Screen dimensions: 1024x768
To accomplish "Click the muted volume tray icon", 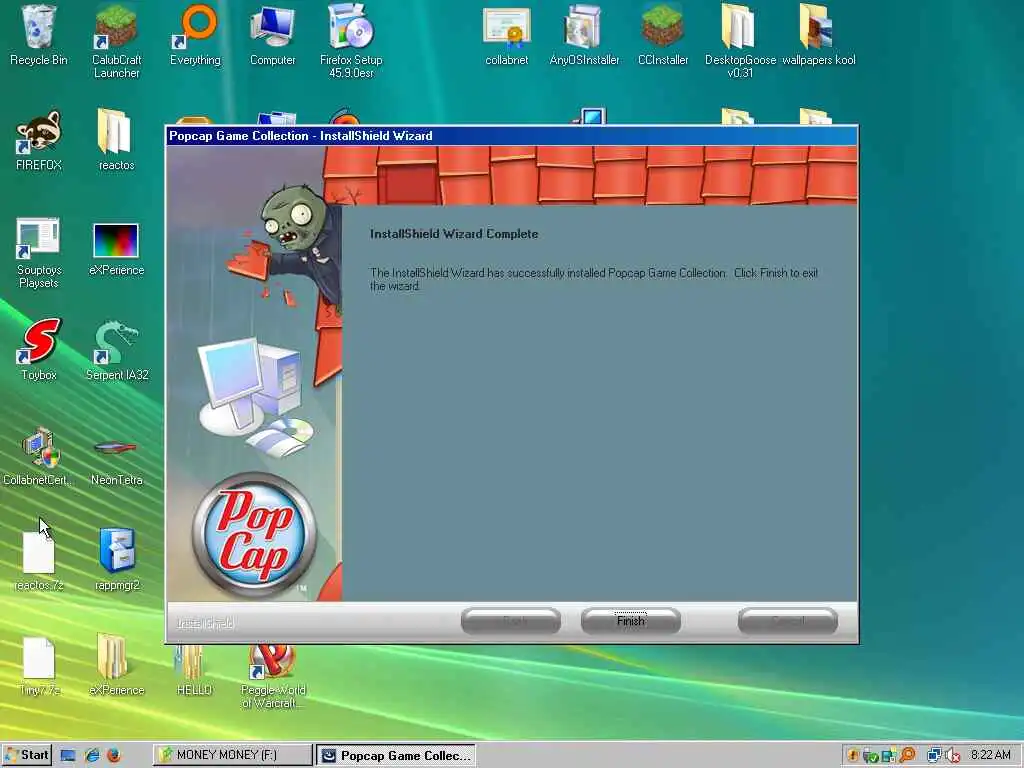I will click(x=953, y=756).
